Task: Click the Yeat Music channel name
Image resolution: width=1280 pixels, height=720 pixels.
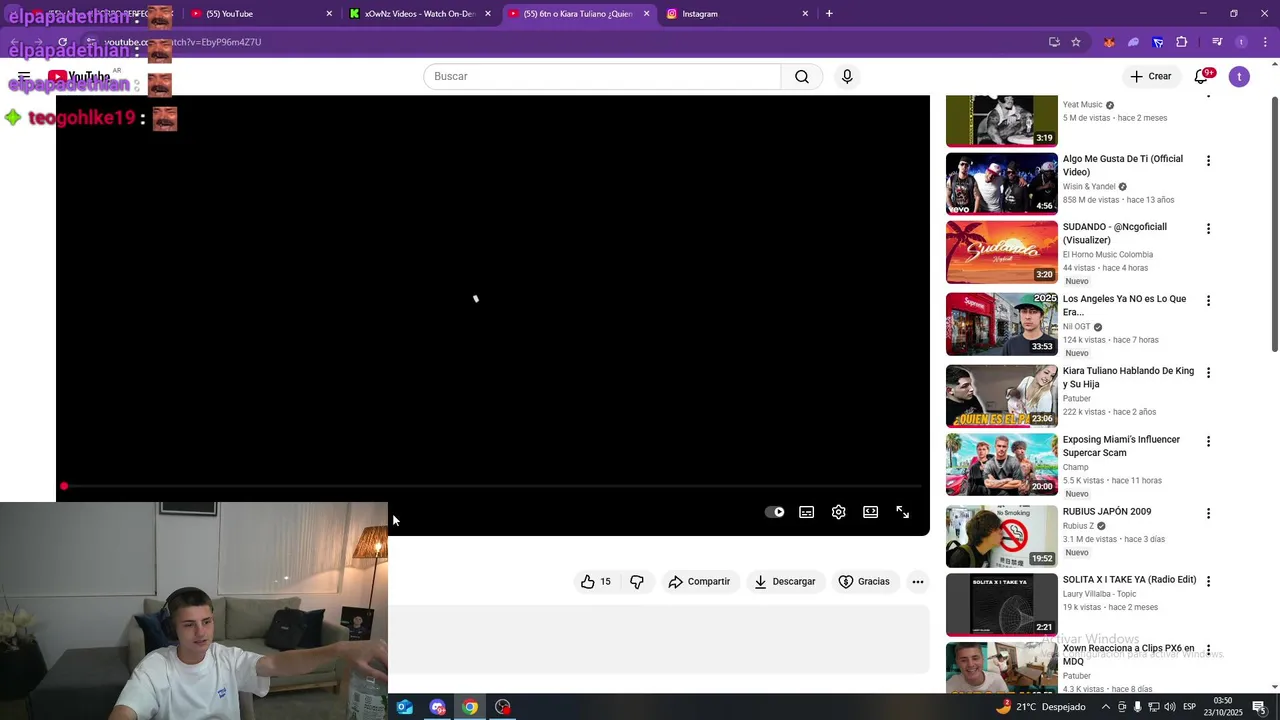Action: (1082, 105)
